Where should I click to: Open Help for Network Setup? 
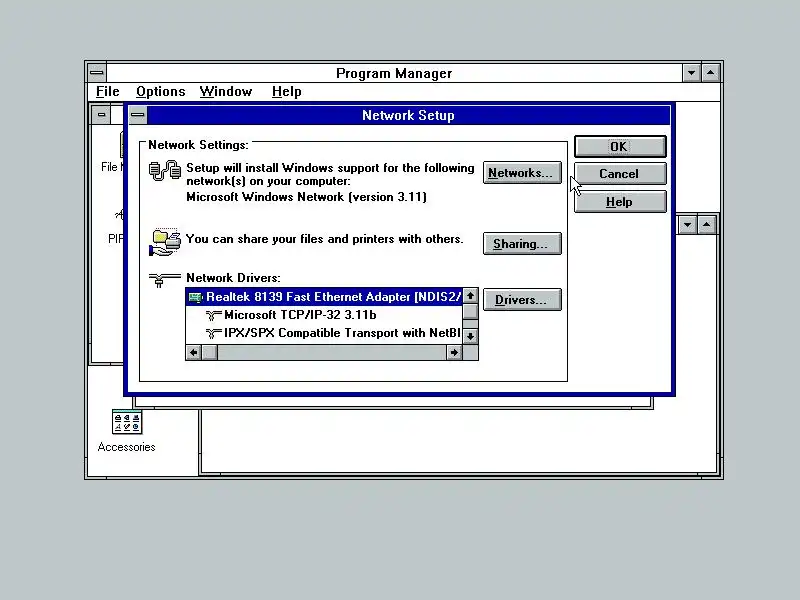coord(620,202)
